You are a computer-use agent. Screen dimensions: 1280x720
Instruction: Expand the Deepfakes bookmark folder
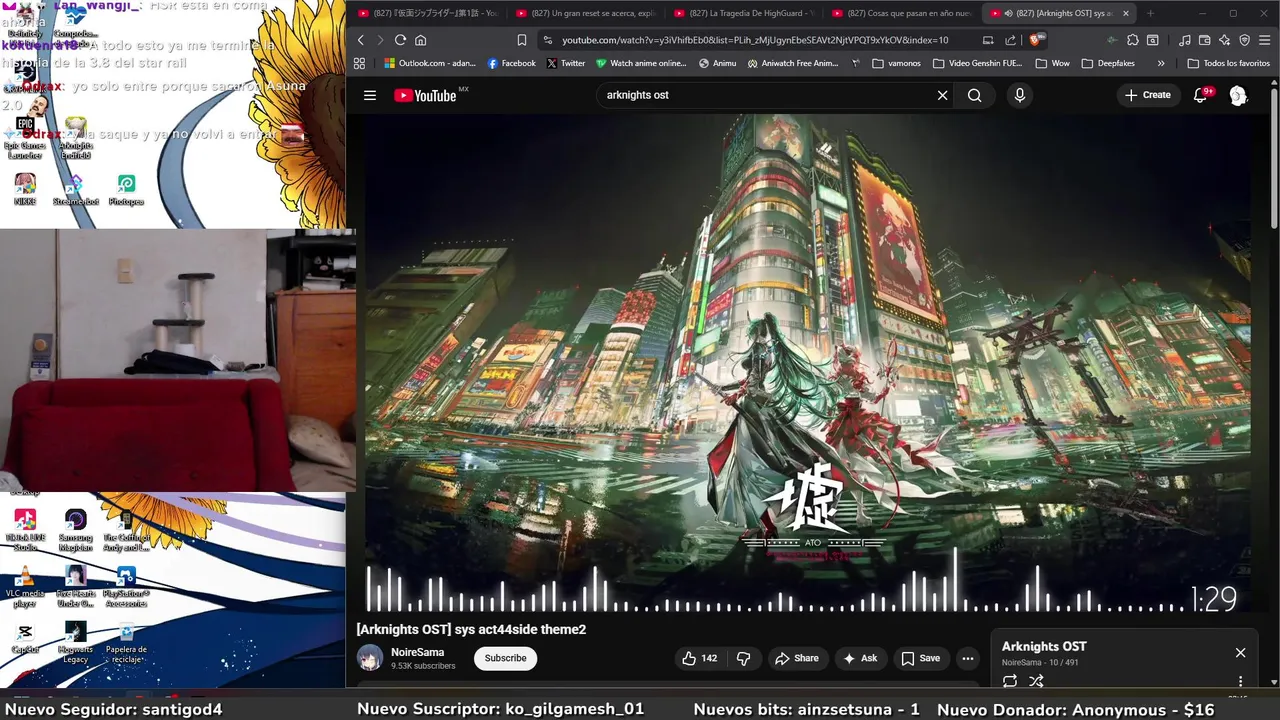tap(1107, 63)
